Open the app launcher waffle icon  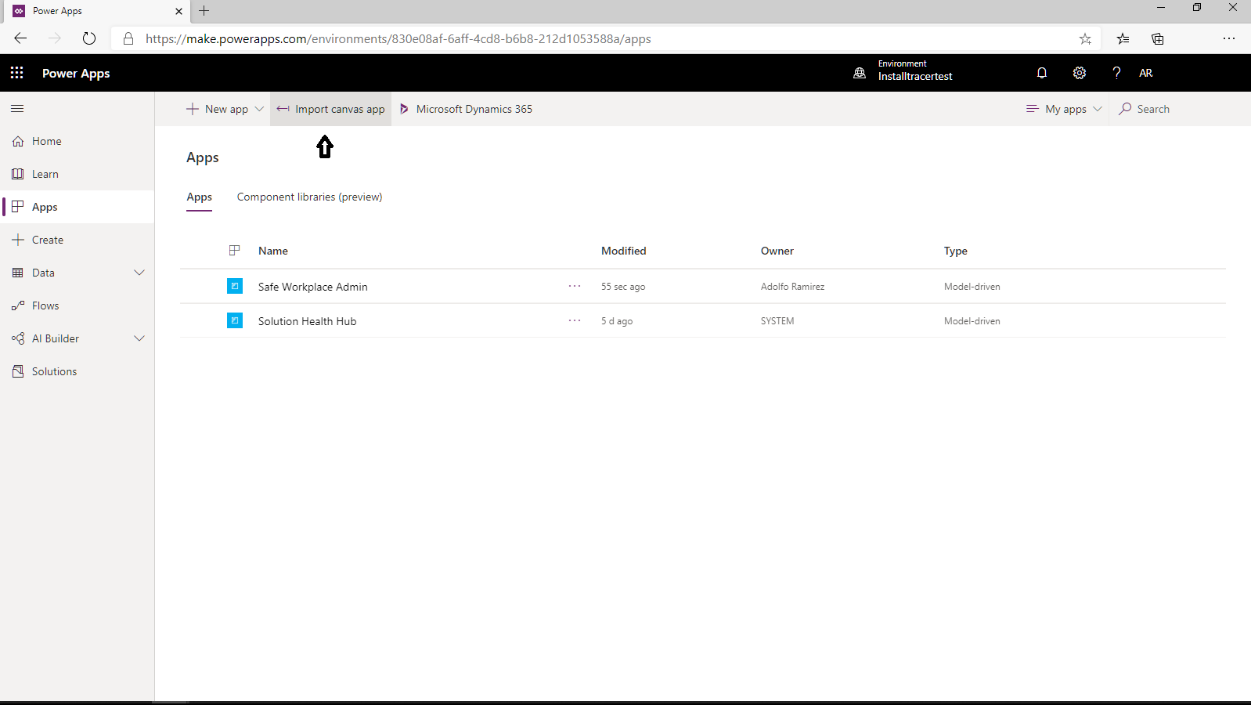[x=17, y=73]
